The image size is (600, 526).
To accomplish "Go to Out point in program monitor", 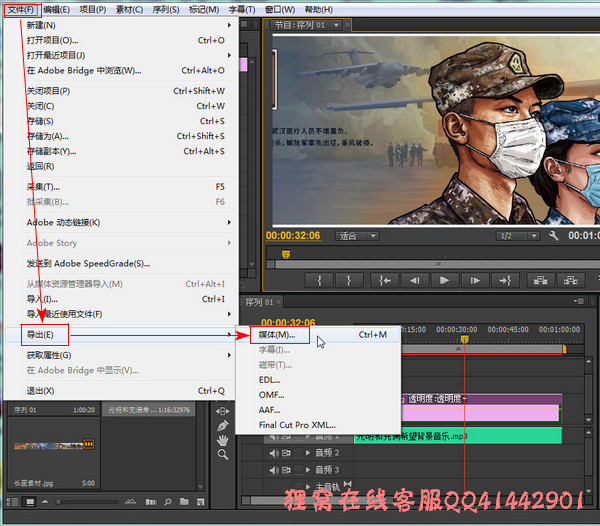I will pos(505,281).
